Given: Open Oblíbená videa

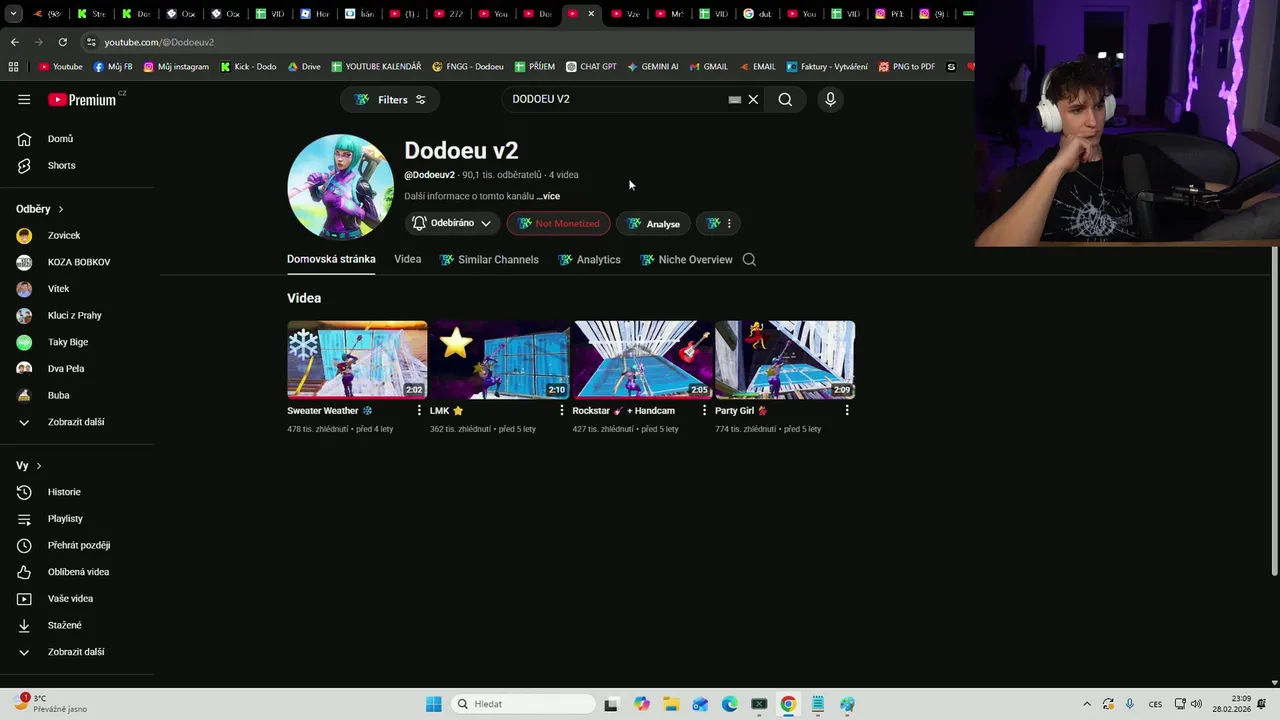Looking at the screenshot, I should pos(77,572).
